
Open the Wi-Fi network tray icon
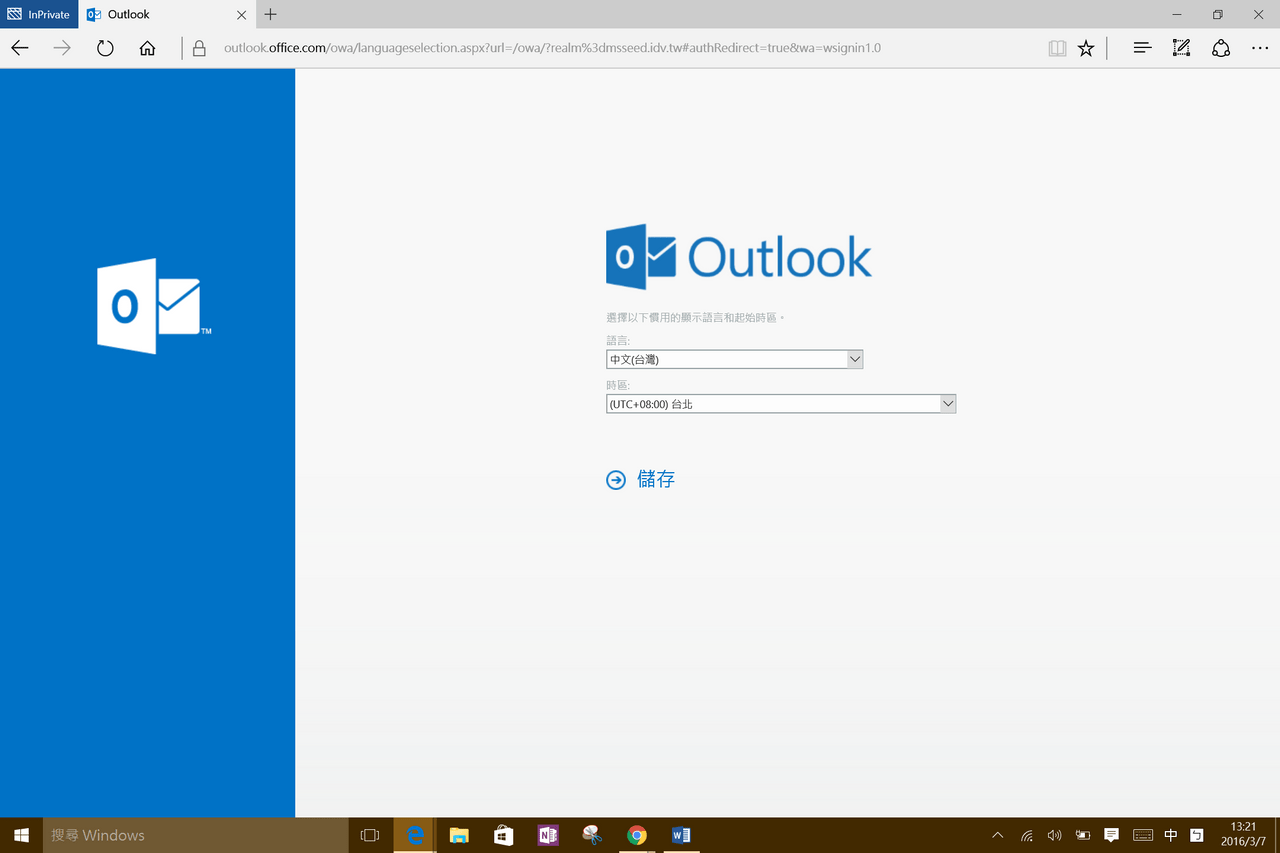[x=1027, y=835]
